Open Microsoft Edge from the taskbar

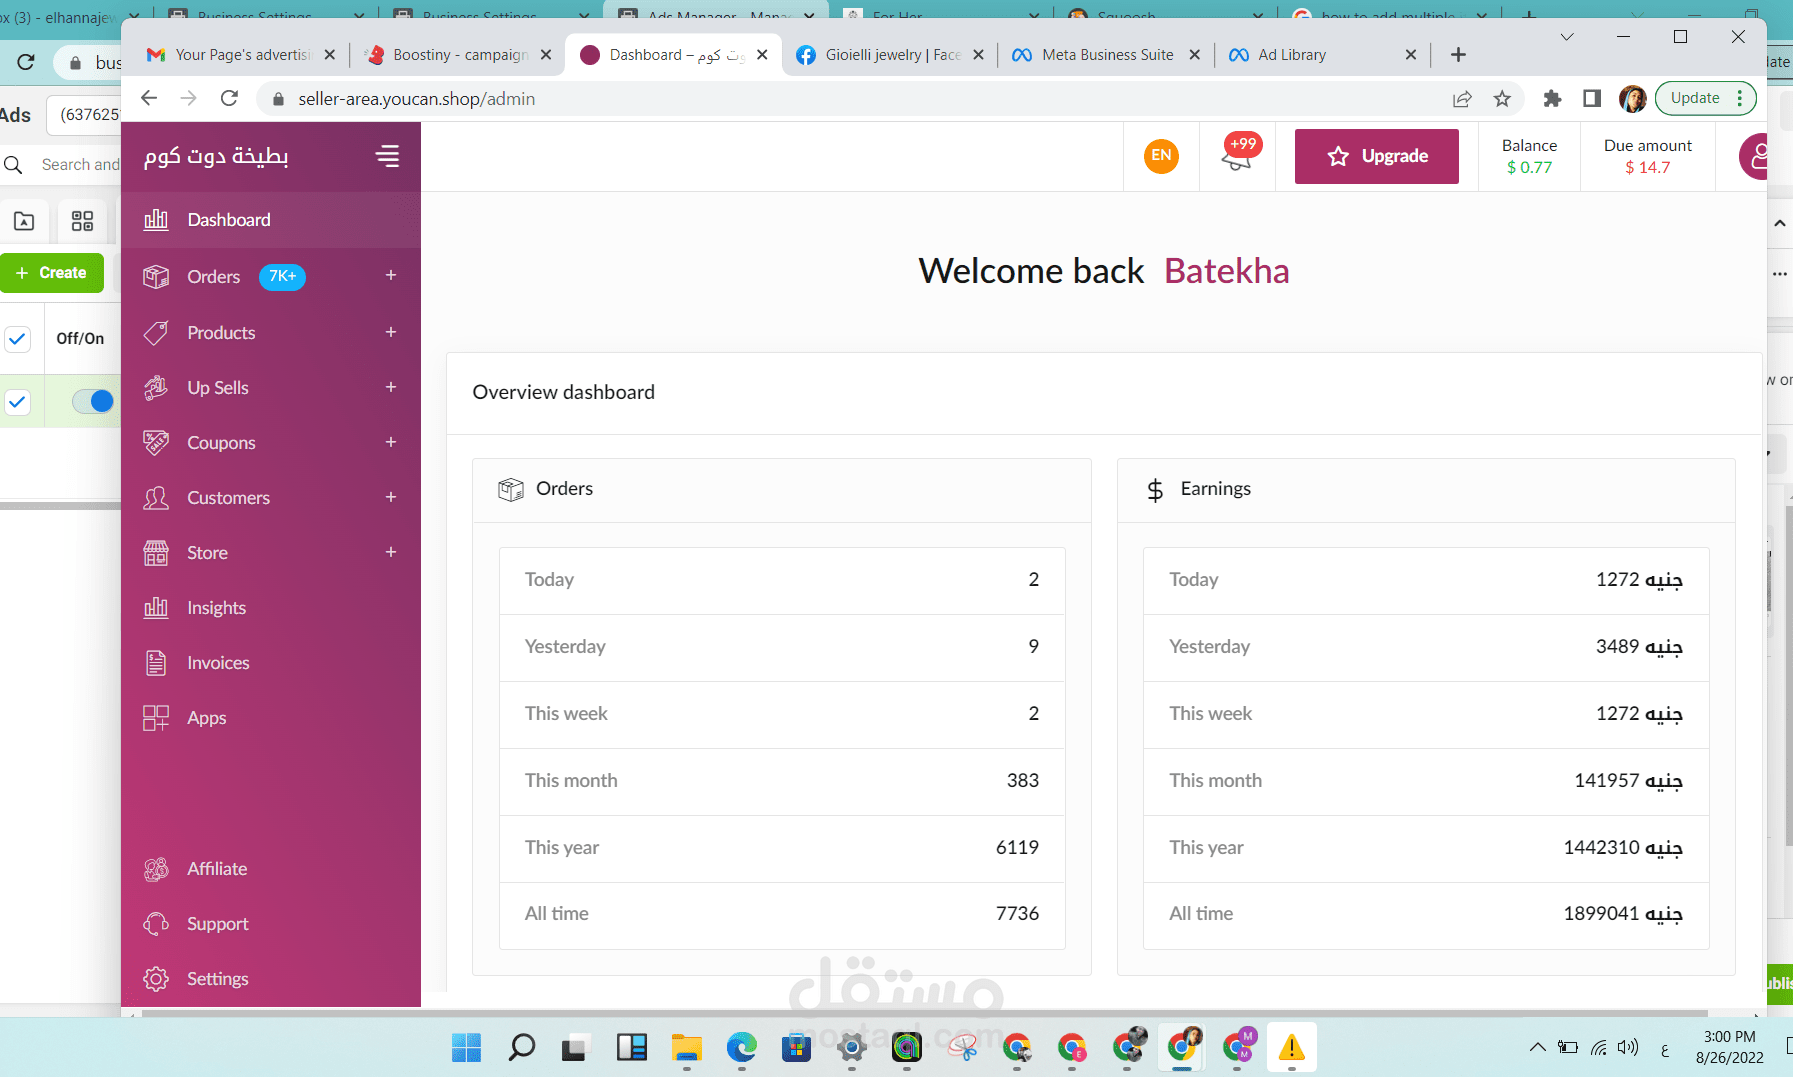click(741, 1047)
